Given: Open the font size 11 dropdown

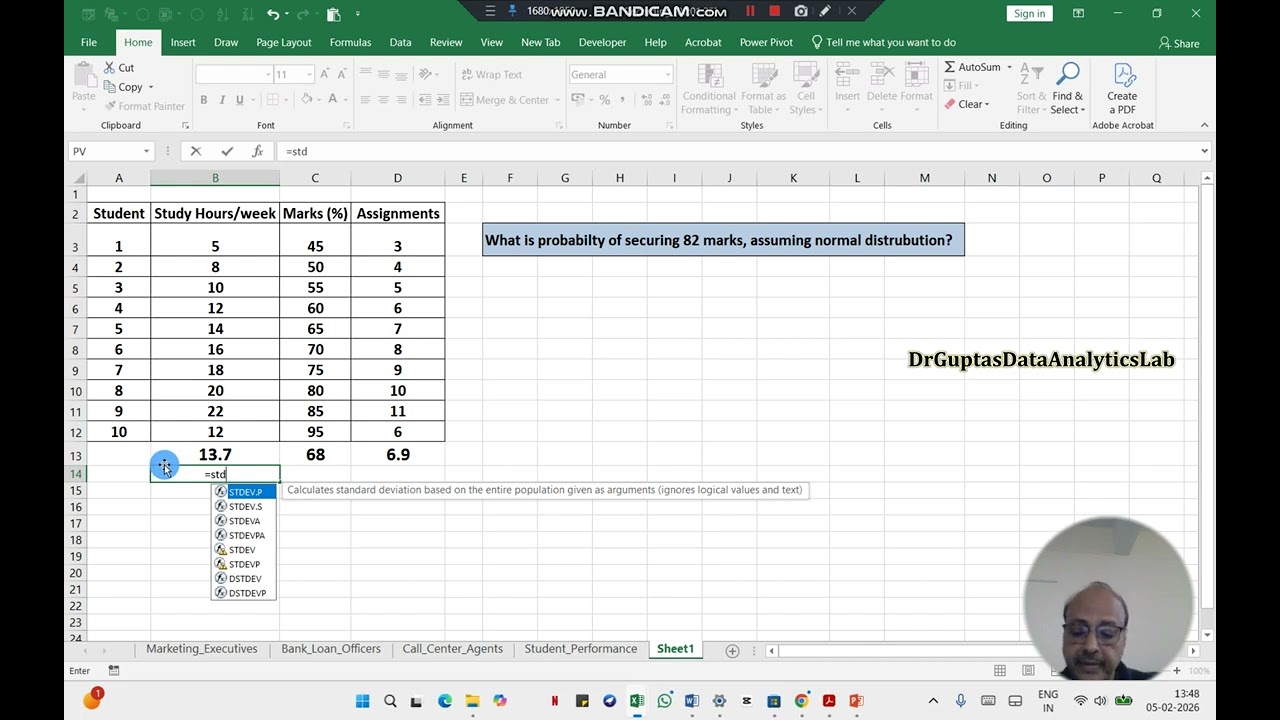Looking at the screenshot, I should (x=309, y=74).
